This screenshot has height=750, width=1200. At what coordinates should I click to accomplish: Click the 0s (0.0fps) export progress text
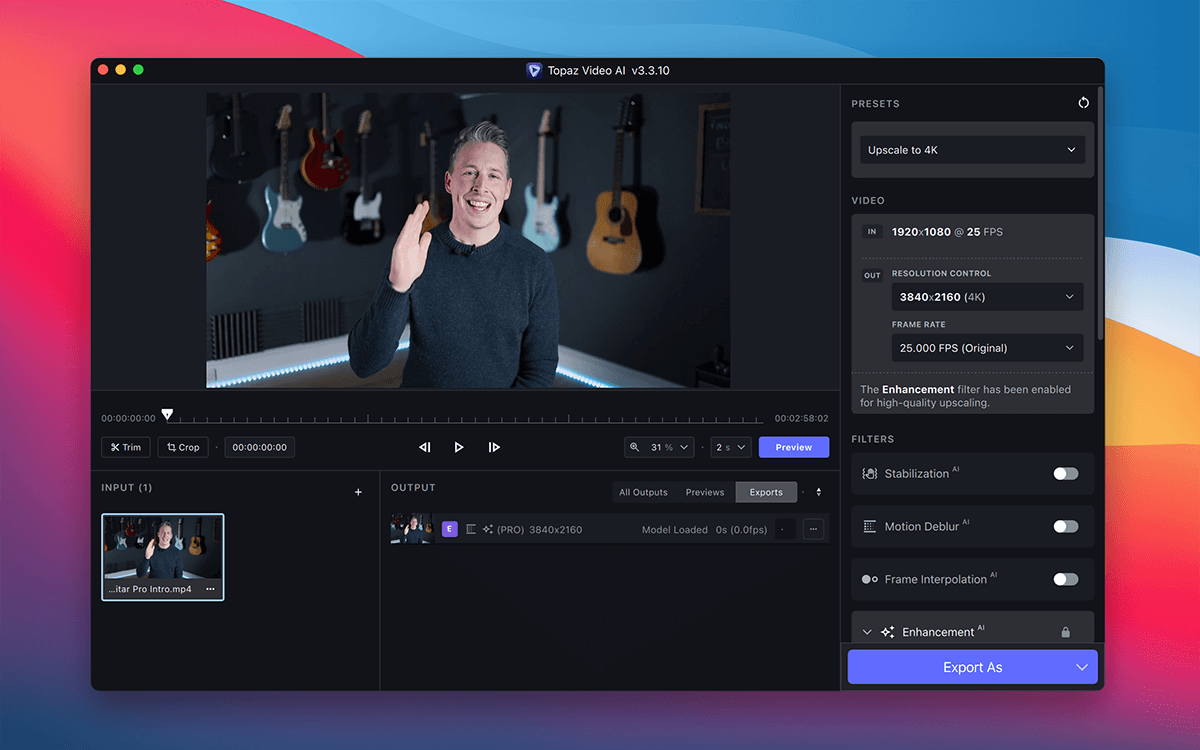pyautogui.click(x=741, y=529)
